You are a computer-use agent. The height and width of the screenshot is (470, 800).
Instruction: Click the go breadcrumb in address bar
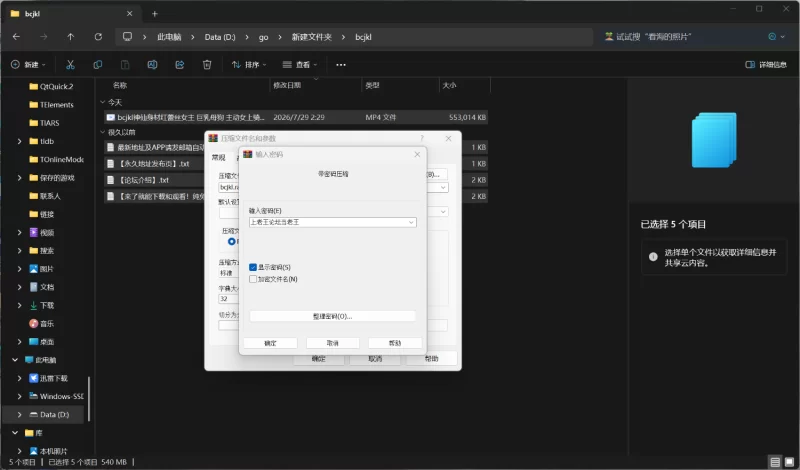click(263, 37)
